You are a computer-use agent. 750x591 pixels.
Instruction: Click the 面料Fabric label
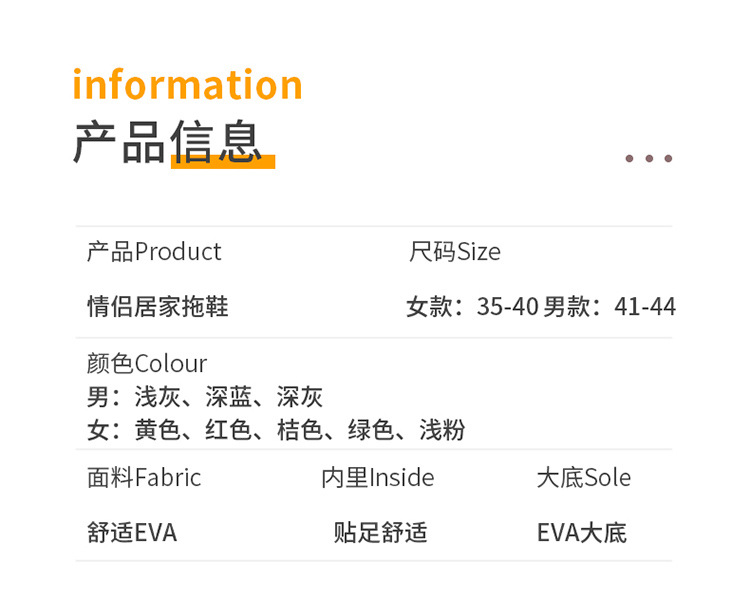[144, 478]
